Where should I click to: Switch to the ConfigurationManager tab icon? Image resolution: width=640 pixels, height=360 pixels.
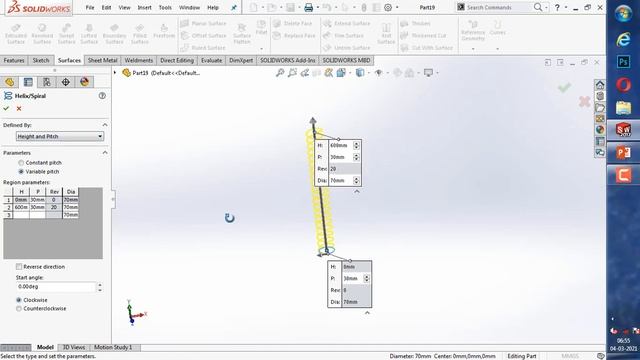[47, 82]
